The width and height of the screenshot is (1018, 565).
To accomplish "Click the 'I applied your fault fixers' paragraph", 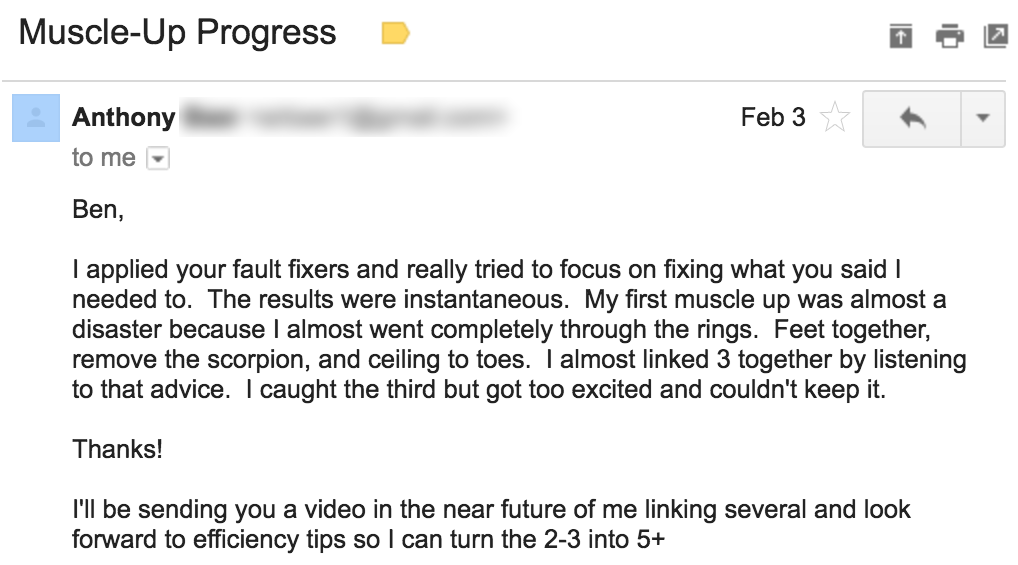I will [519, 329].
